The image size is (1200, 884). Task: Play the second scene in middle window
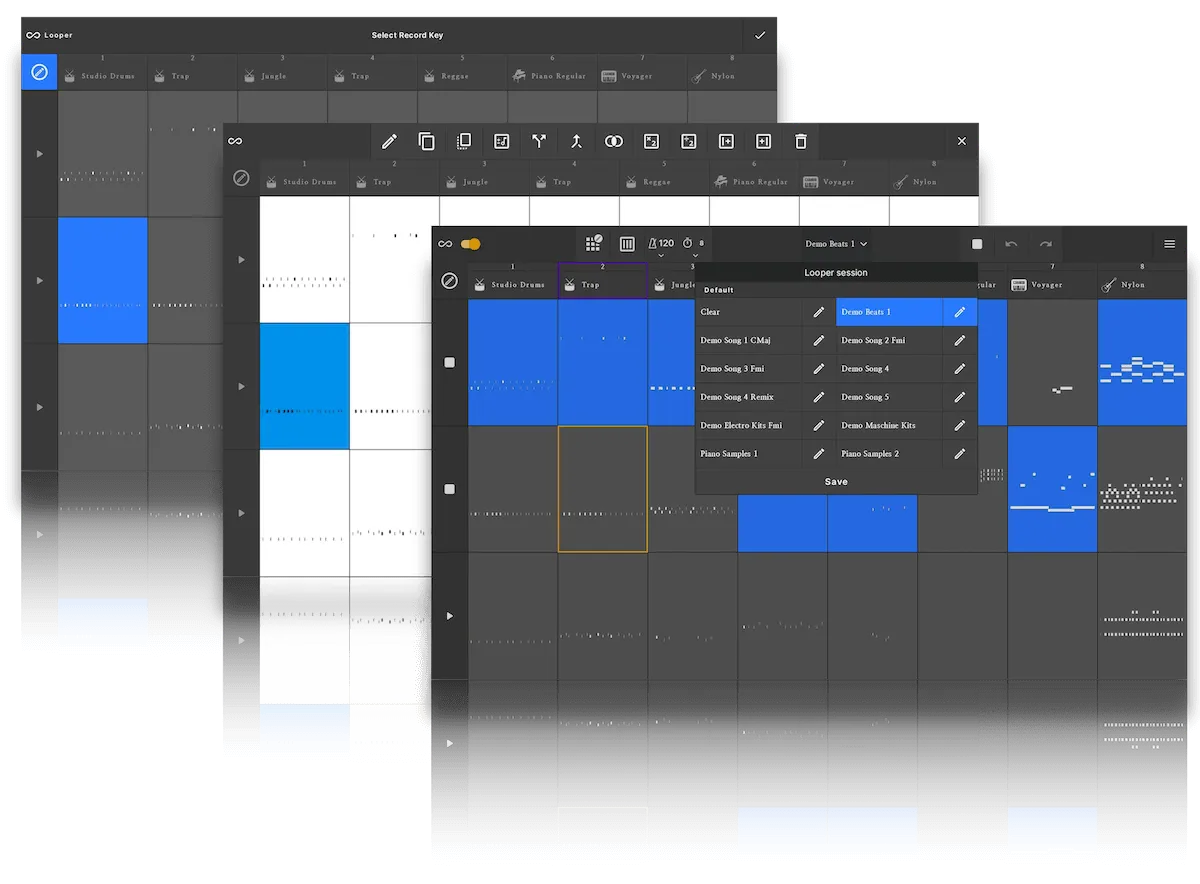point(241,386)
